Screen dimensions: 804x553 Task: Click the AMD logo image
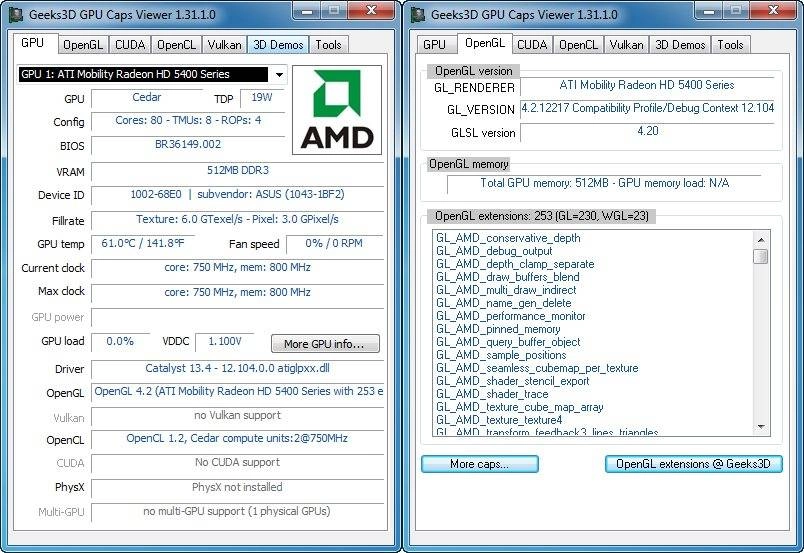[337, 110]
